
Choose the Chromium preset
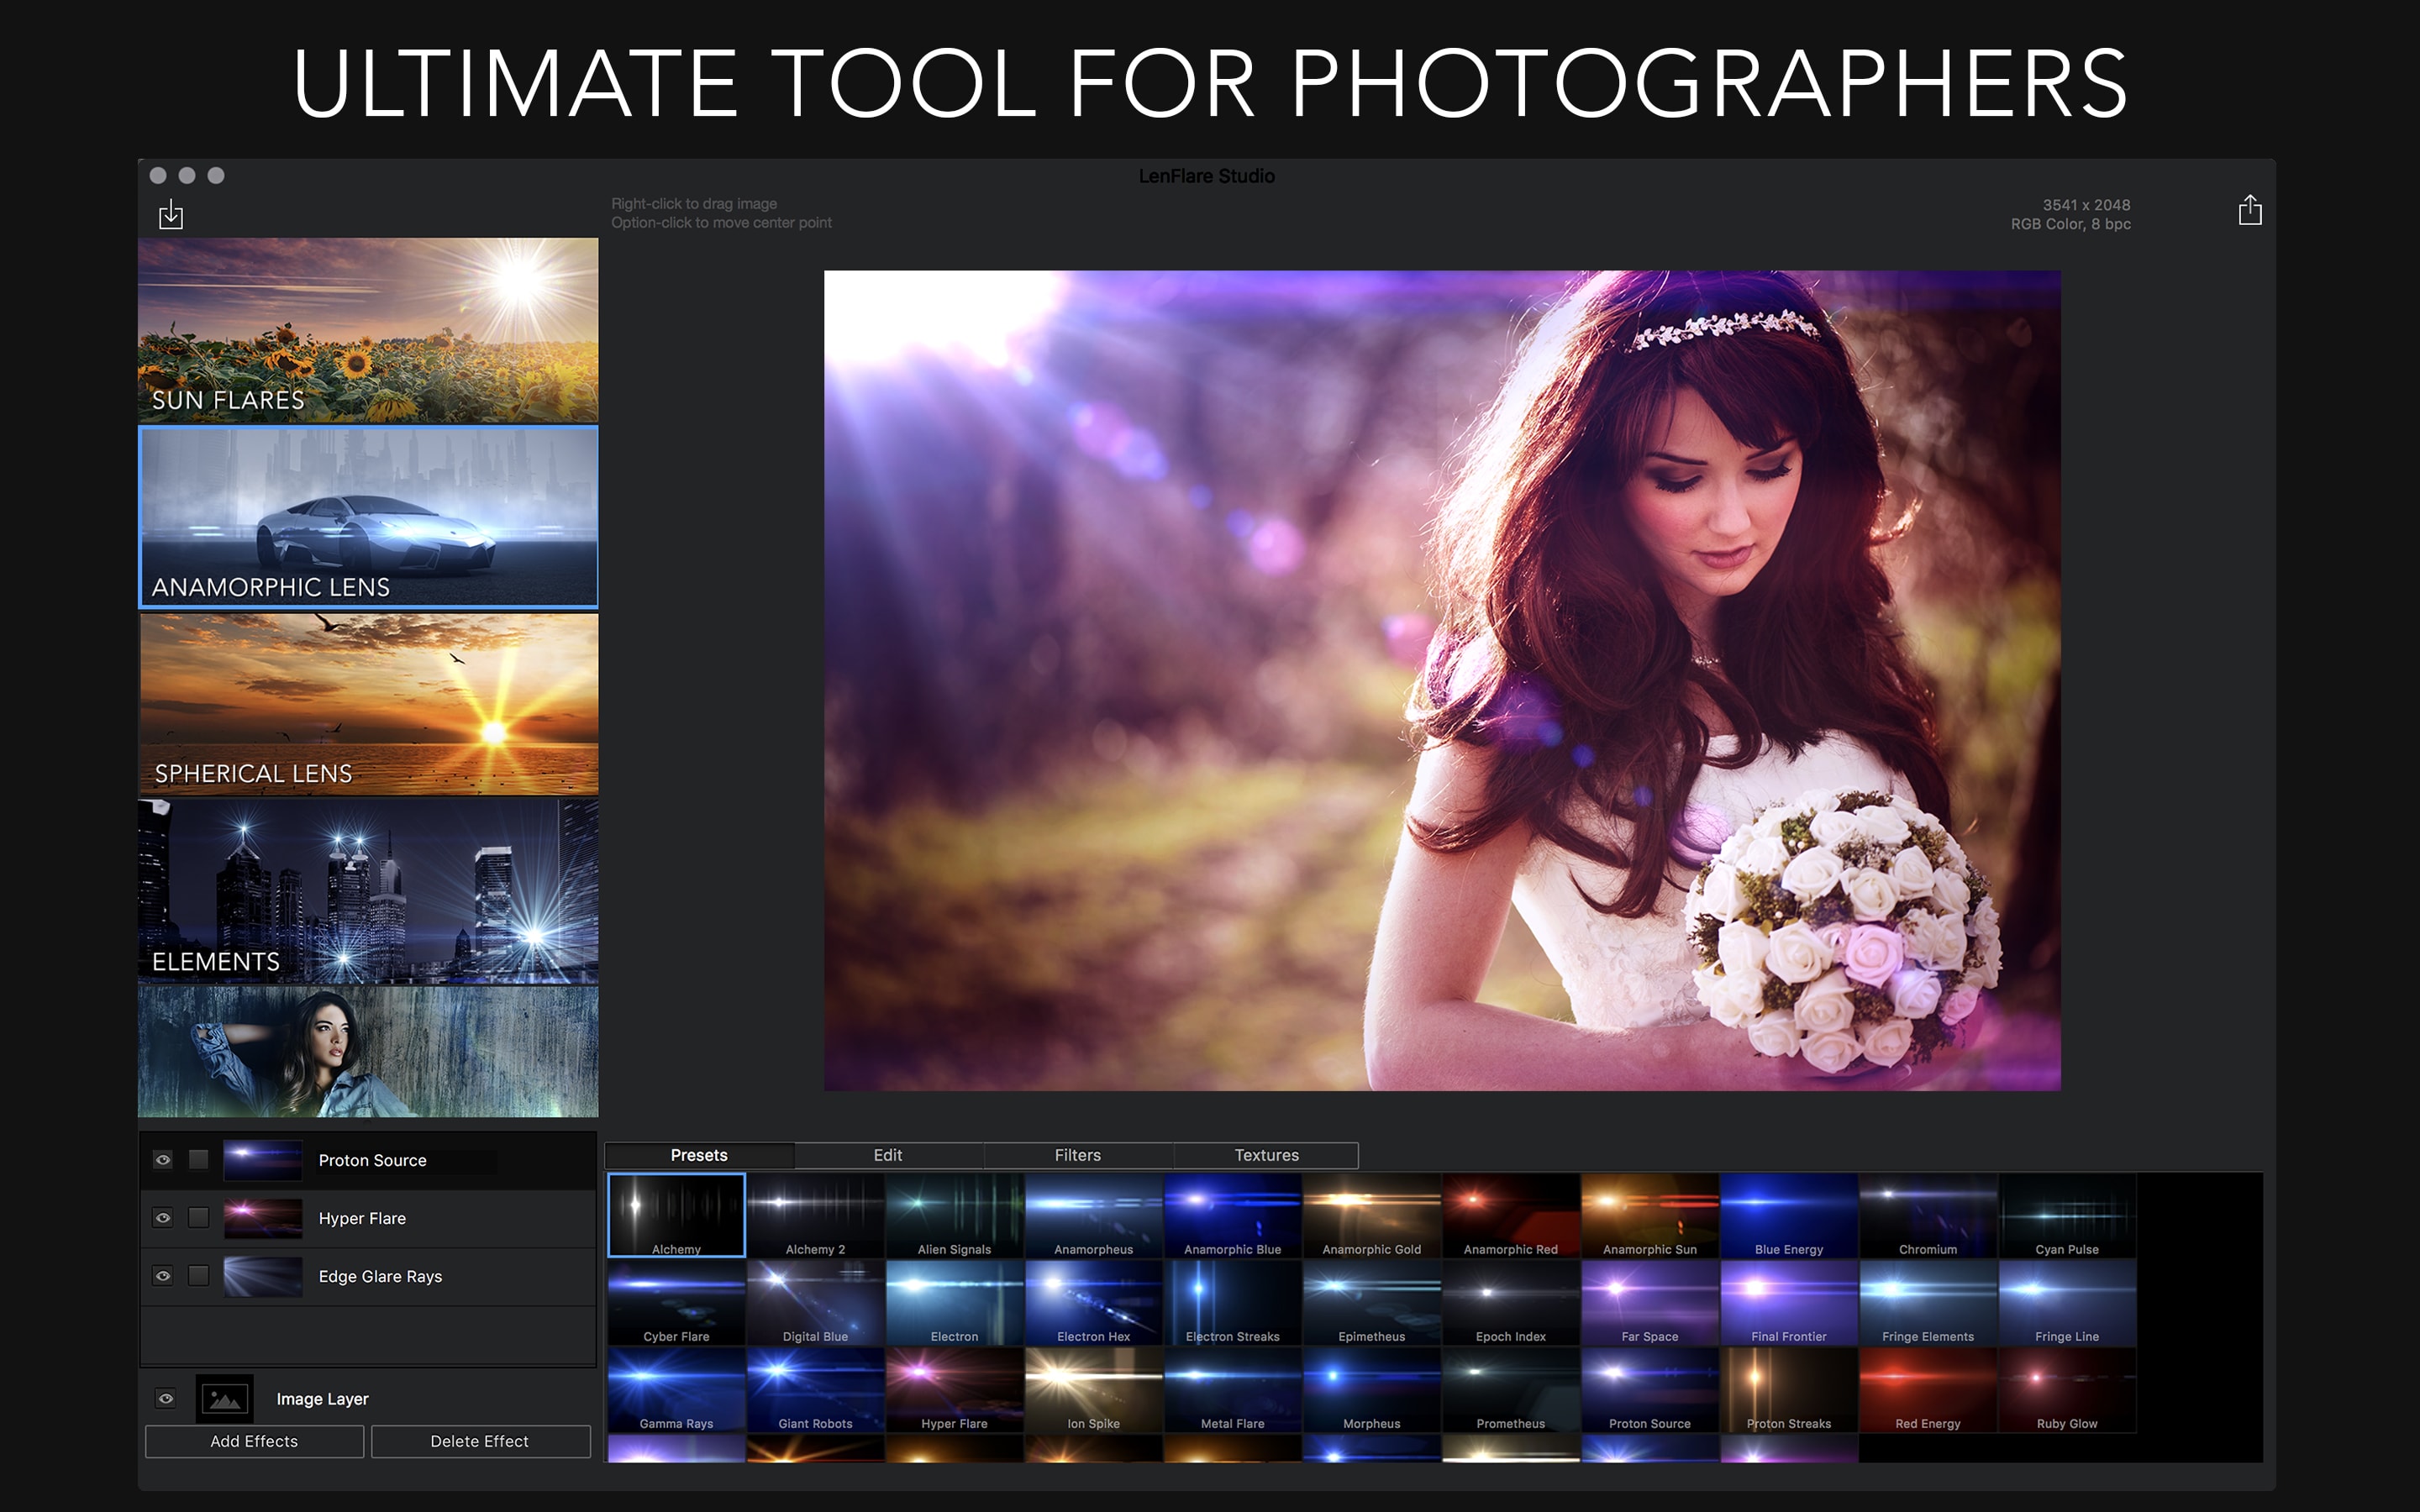(1927, 1215)
